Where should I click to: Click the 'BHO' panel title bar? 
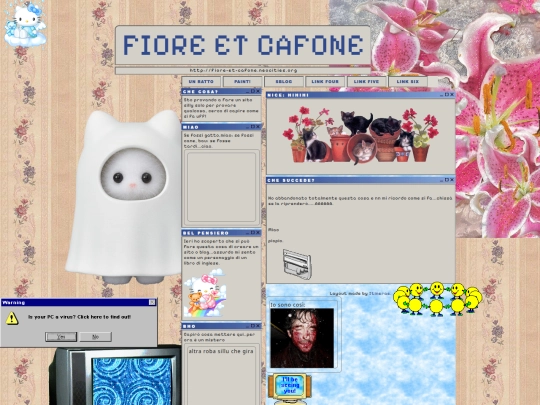click(x=221, y=326)
